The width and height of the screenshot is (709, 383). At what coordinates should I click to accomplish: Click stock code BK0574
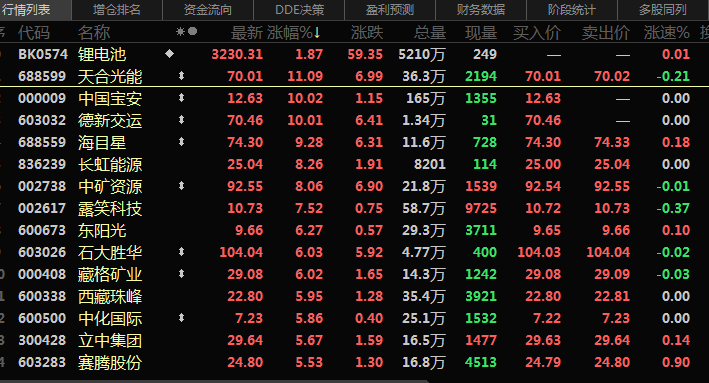tap(43, 54)
